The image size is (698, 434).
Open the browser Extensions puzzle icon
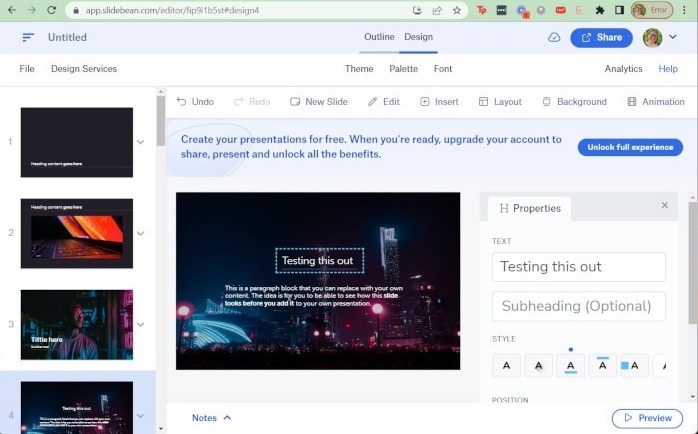coord(600,10)
